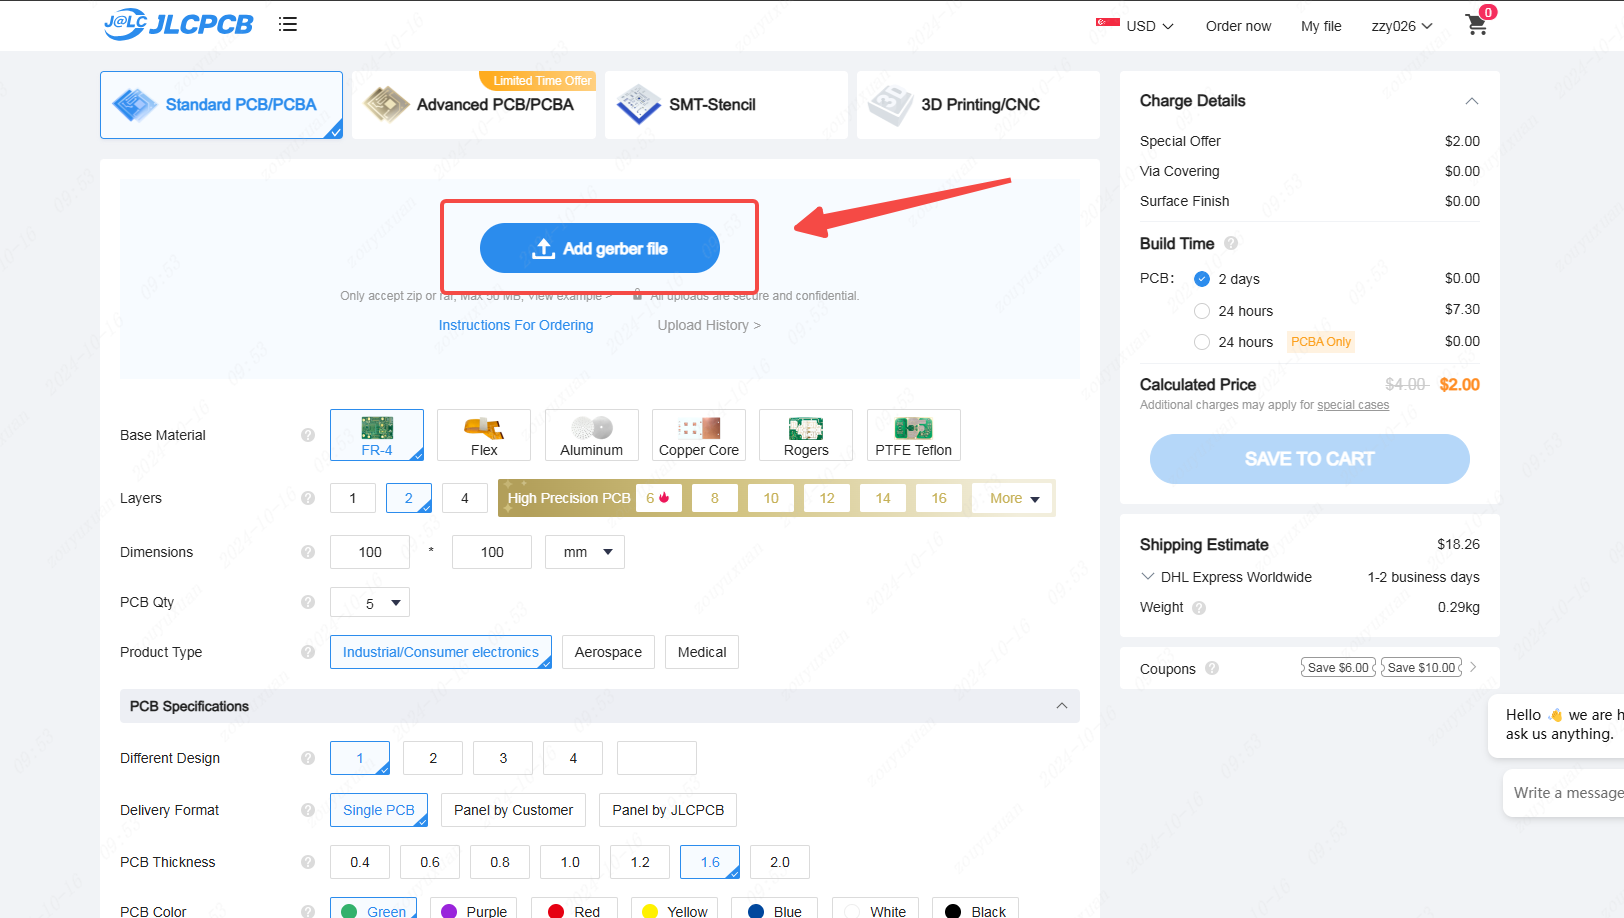This screenshot has height=918, width=1624.
Task: Set PCB thickness to 0.8
Action: pos(500,862)
